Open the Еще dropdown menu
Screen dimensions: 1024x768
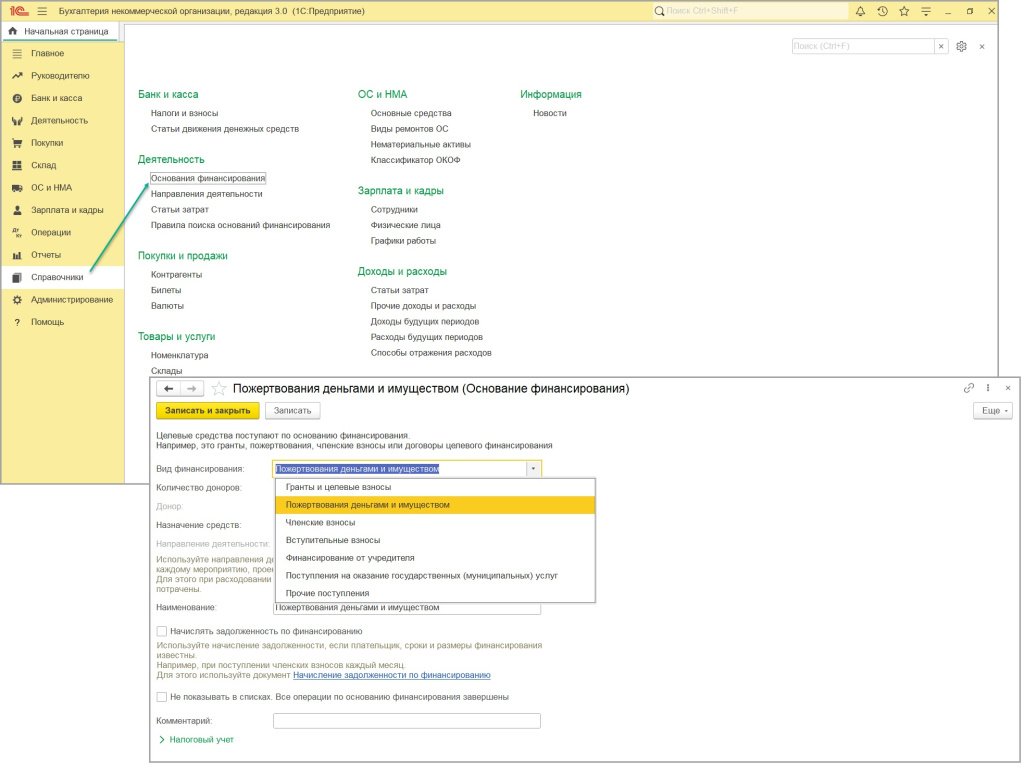992,411
